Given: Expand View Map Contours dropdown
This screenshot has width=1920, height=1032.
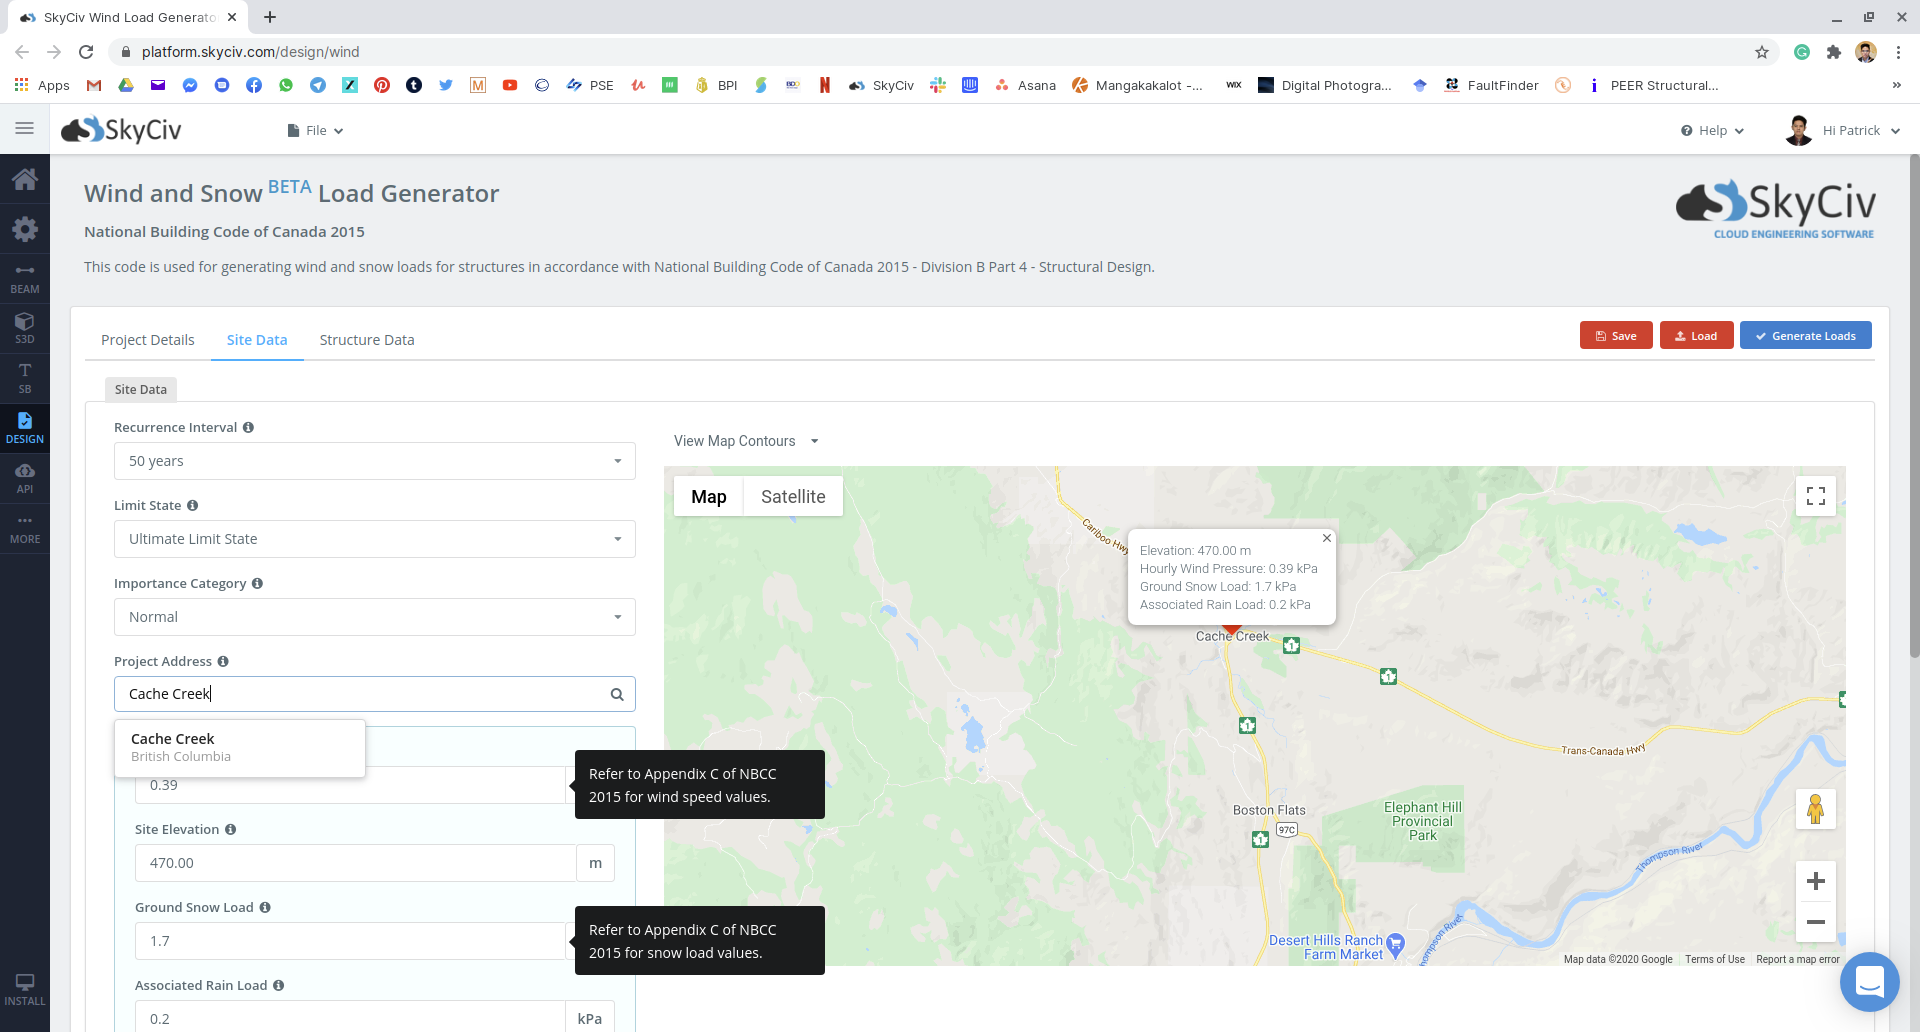Looking at the screenshot, I should [746, 441].
